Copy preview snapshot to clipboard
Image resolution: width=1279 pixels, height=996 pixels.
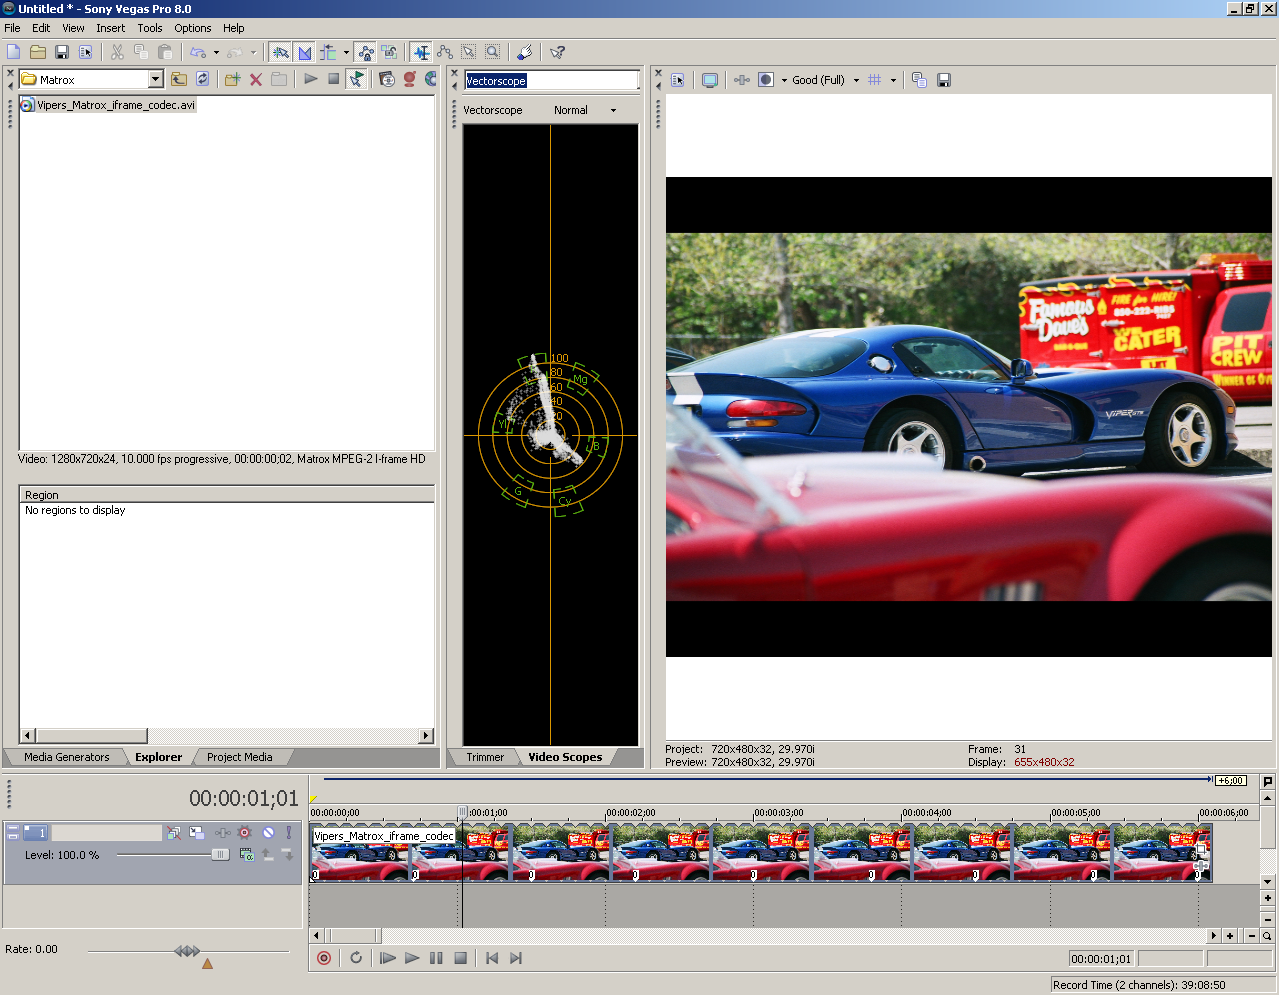pos(919,80)
